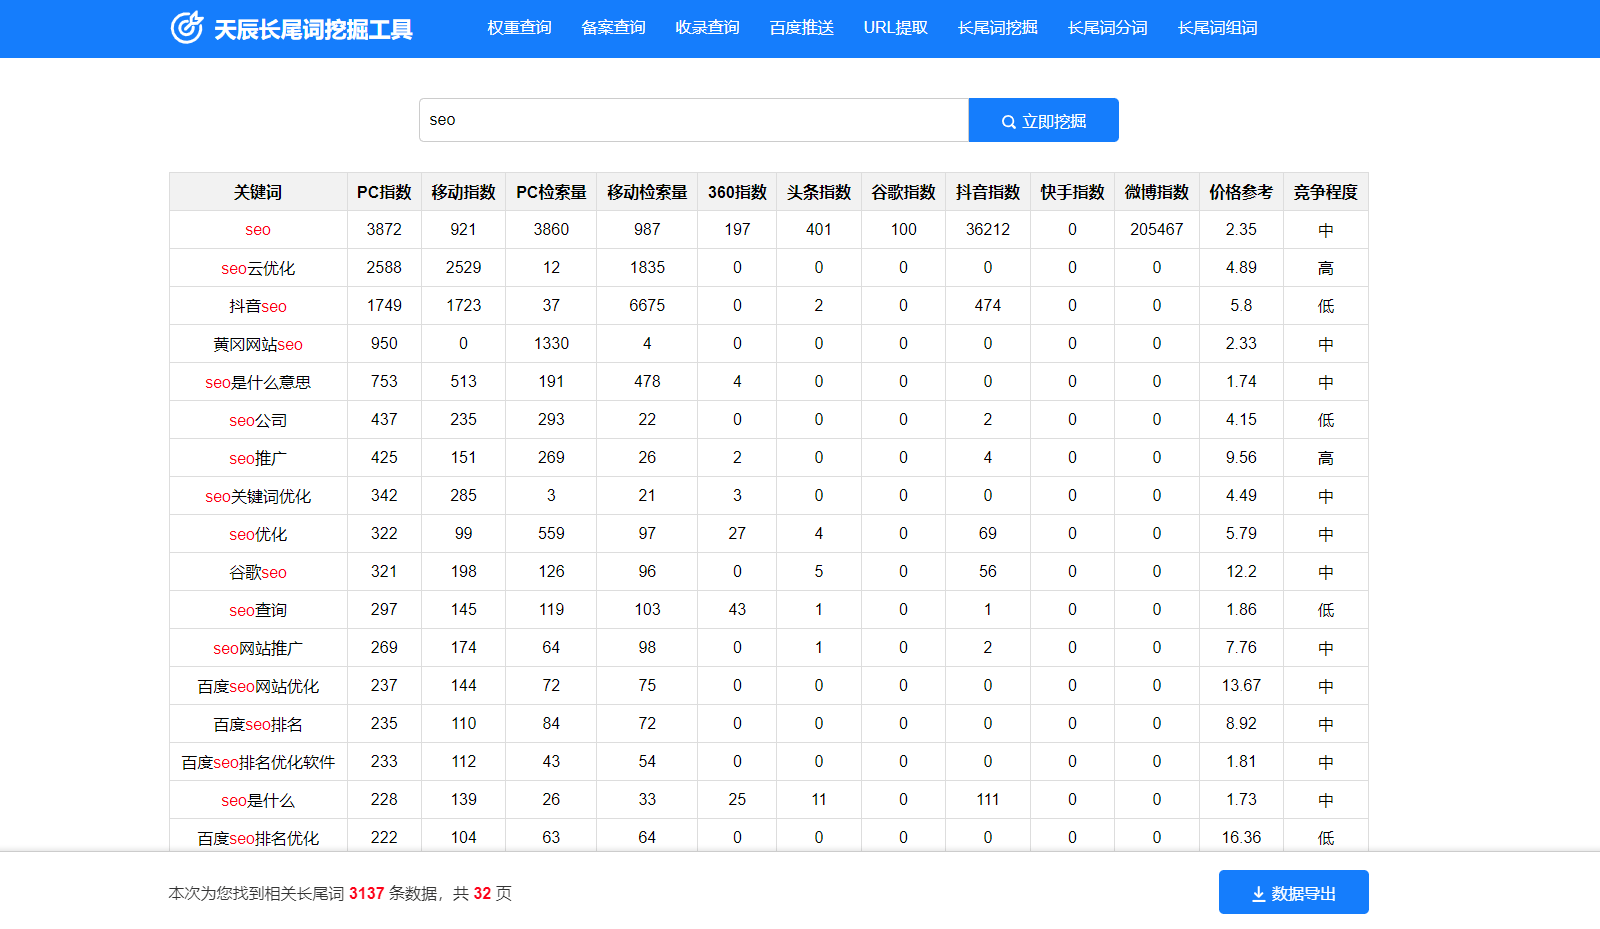
Task: Click 移动检索量 value 6675
Action: coord(647,306)
